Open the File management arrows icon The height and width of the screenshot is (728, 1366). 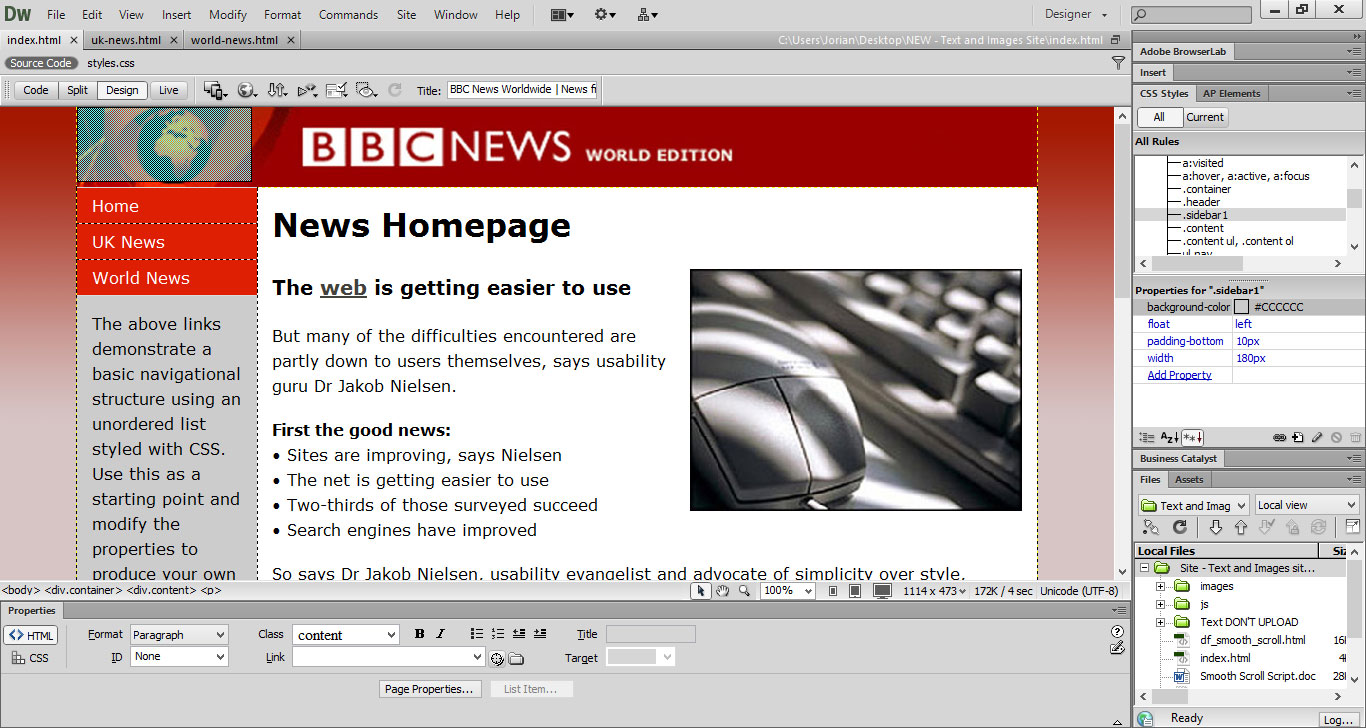click(277, 90)
